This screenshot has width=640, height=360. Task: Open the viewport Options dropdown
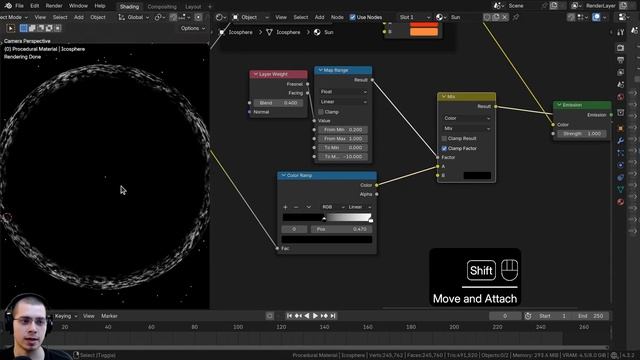pyautogui.click(x=193, y=28)
